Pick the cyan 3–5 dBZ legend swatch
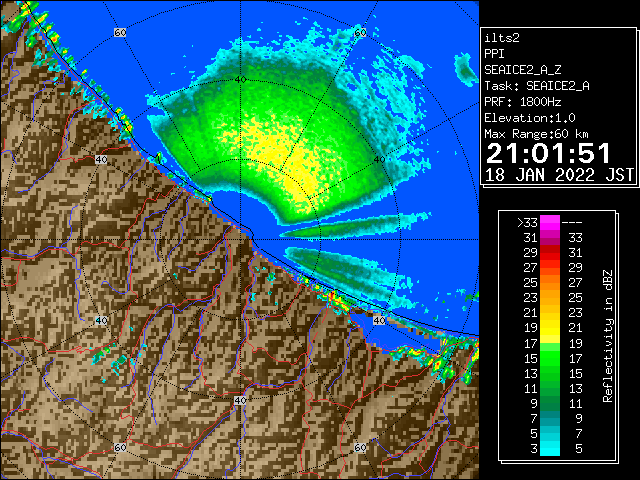640x480 pixels. pyautogui.click(x=550, y=448)
